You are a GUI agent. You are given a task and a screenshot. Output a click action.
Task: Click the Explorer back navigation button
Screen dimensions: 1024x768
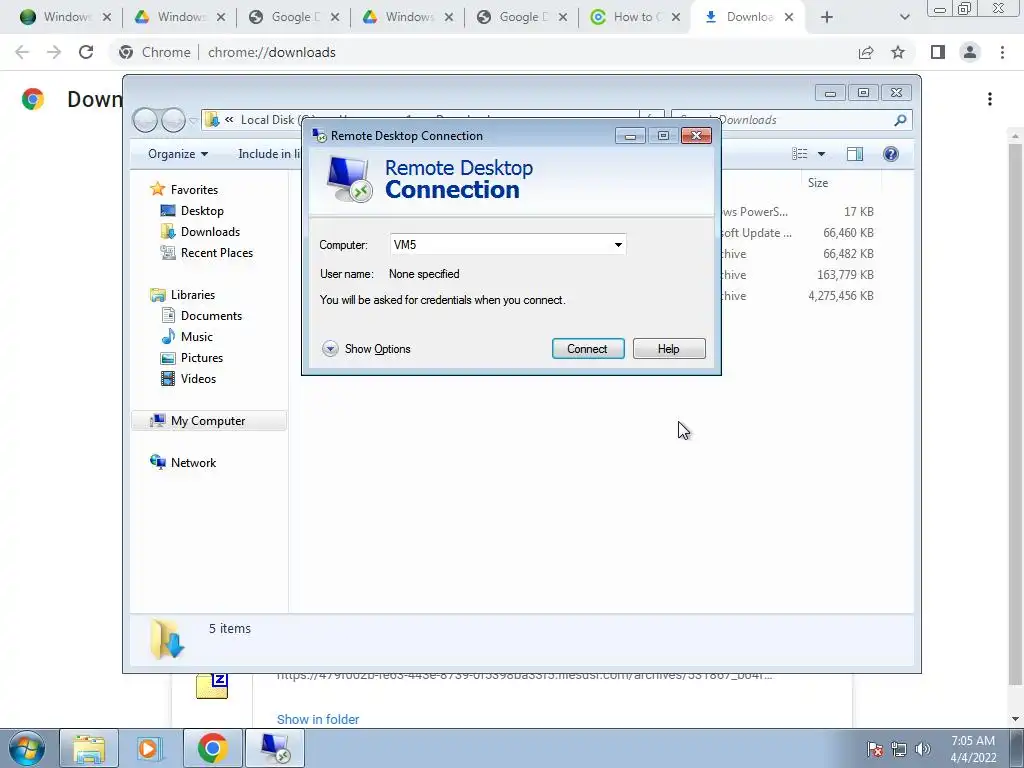click(x=145, y=120)
